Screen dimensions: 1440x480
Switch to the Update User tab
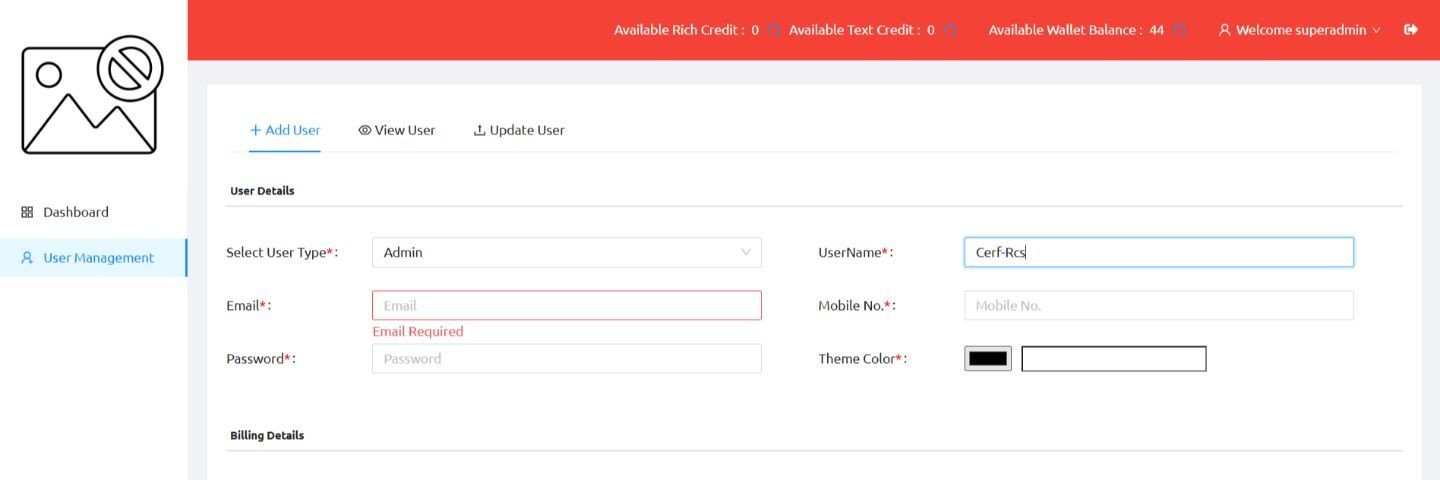[519, 130]
